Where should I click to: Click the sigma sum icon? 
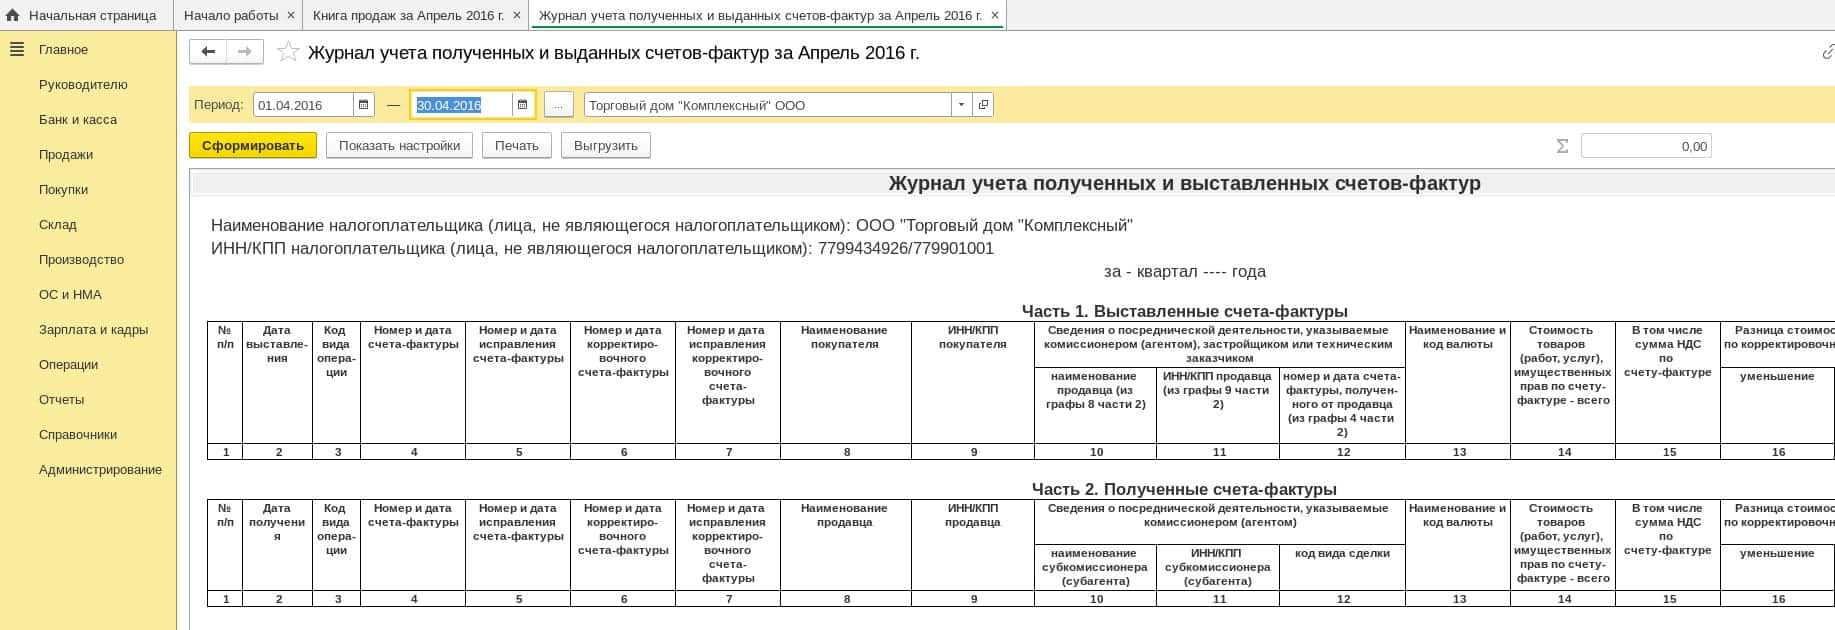point(1562,146)
